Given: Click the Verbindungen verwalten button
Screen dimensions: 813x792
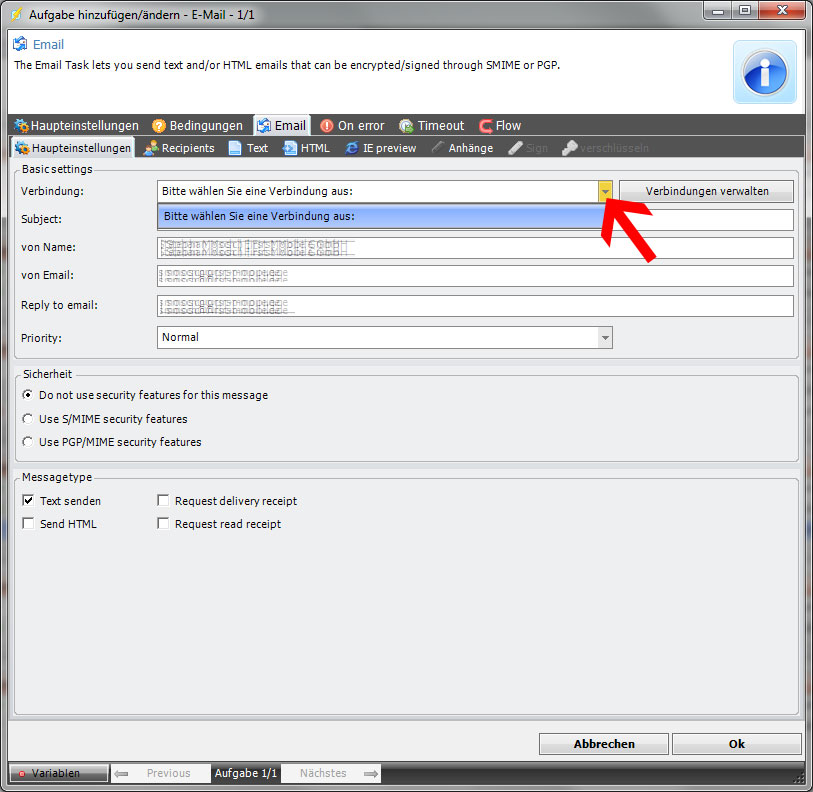Looking at the screenshot, I should [x=706, y=191].
